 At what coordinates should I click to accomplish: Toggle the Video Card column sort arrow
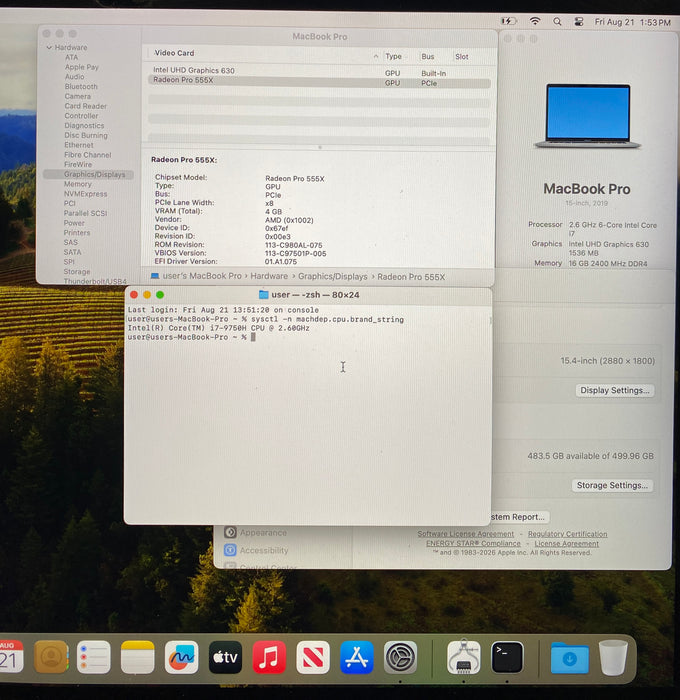[x=375, y=56]
